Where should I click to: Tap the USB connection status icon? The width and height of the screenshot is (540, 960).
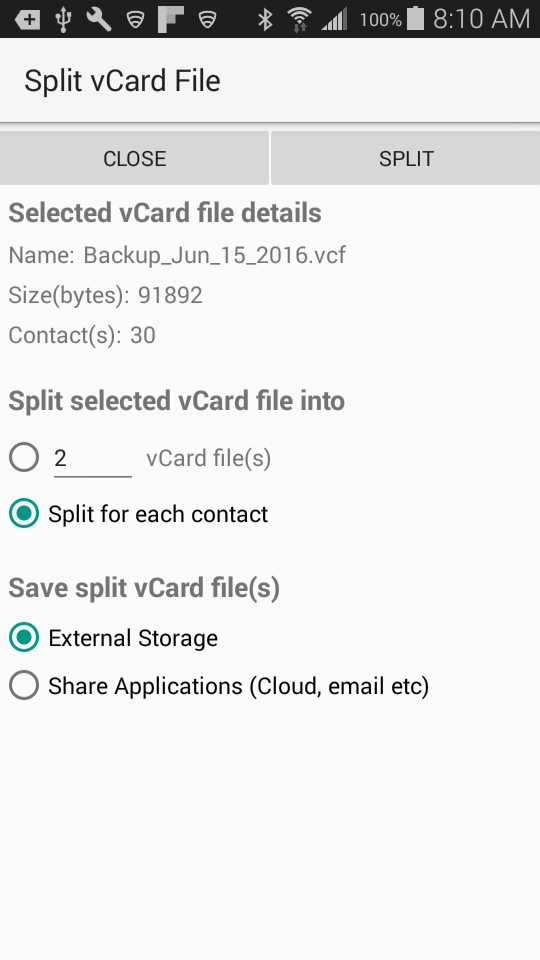coord(62,20)
